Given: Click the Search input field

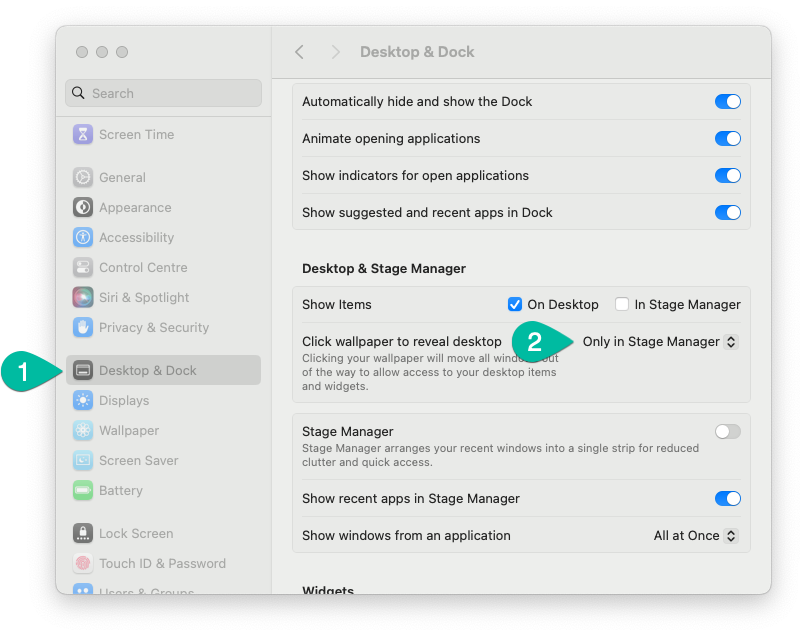Looking at the screenshot, I should (x=164, y=93).
